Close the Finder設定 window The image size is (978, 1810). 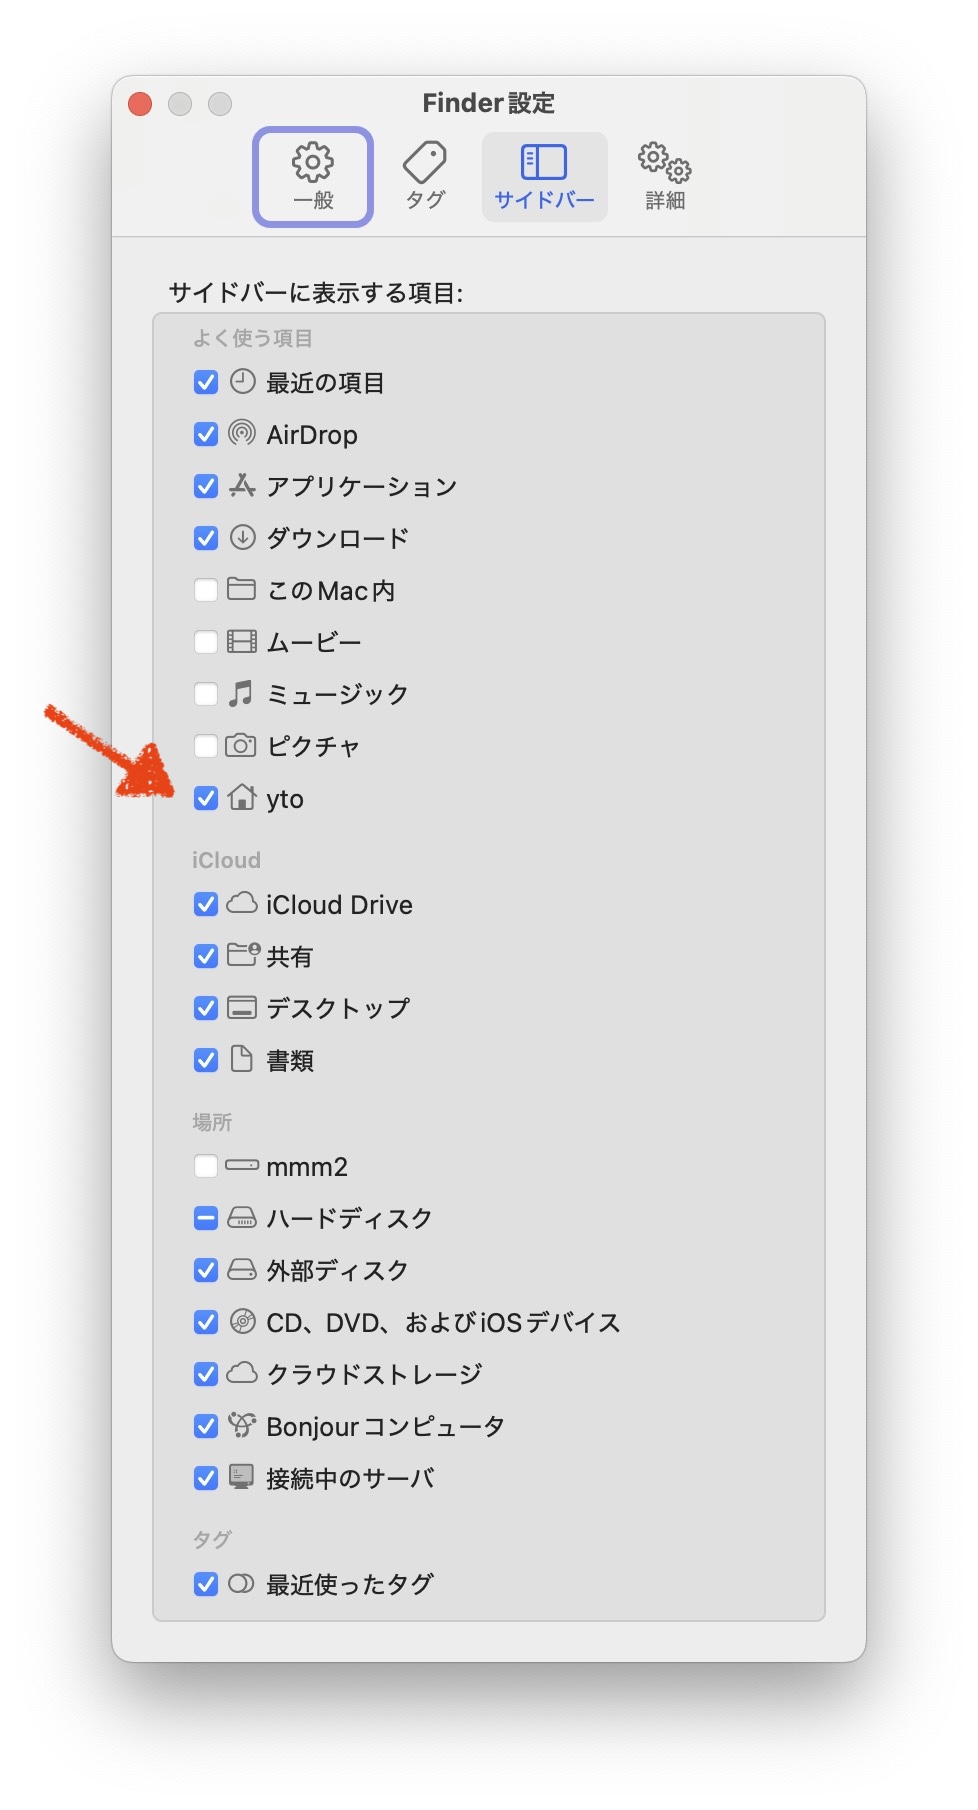pyautogui.click(x=140, y=104)
